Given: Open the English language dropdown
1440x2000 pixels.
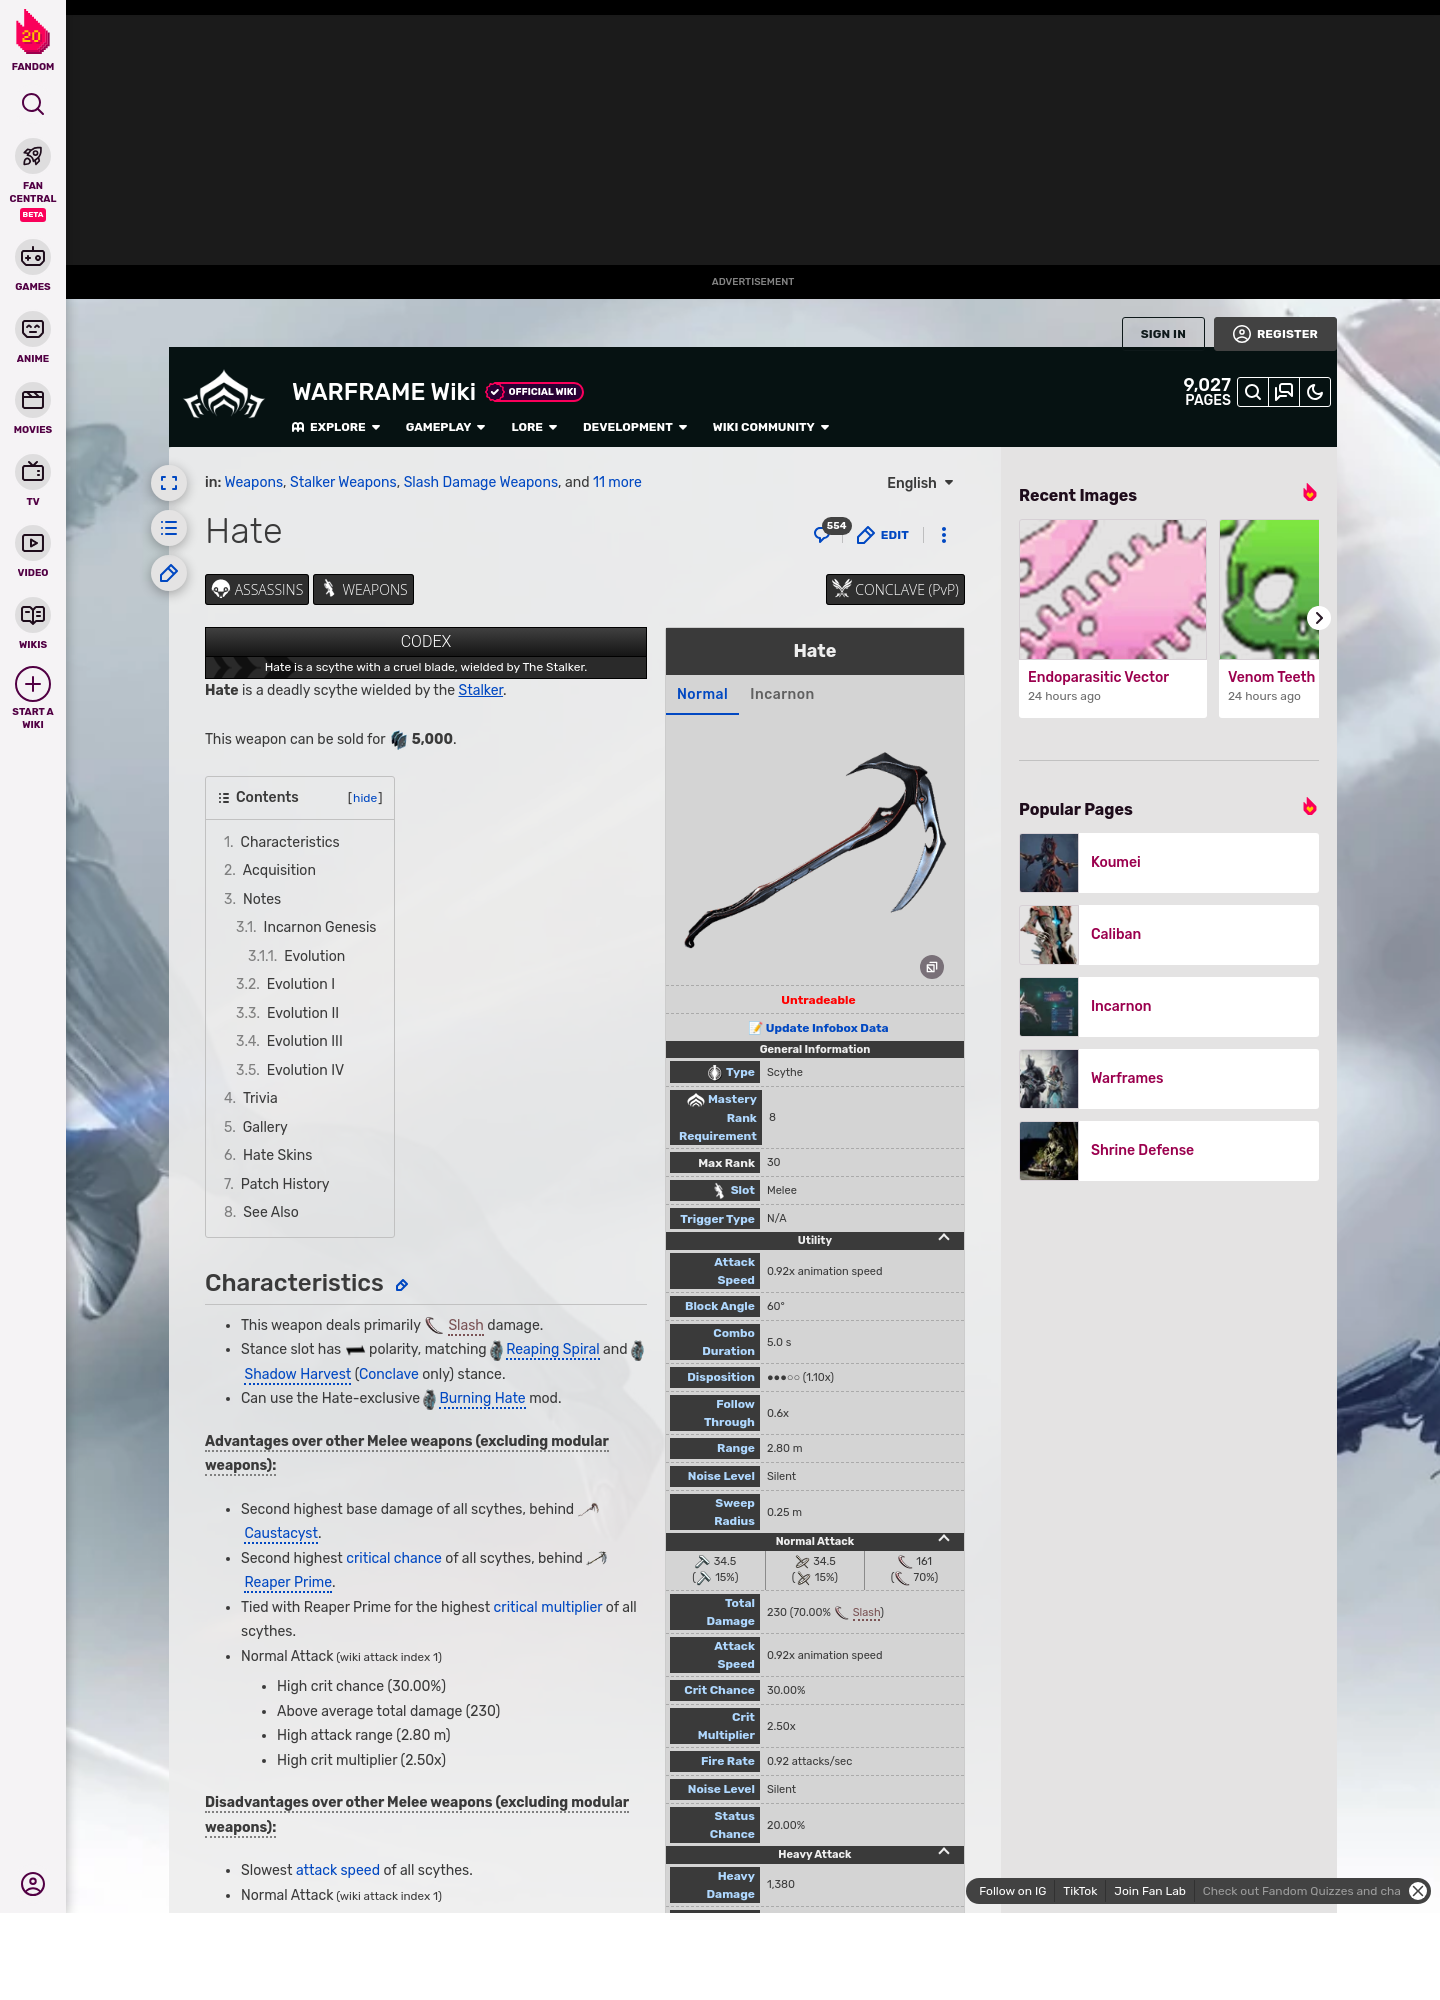Looking at the screenshot, I should point(920,483).
